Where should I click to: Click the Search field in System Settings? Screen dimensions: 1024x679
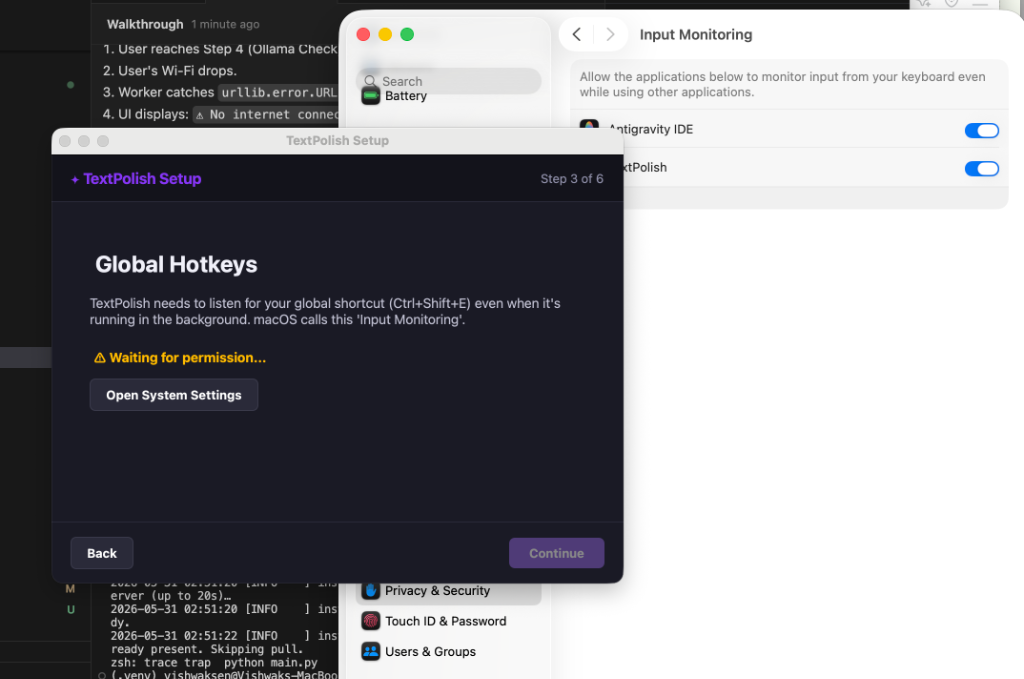(449, 81)
